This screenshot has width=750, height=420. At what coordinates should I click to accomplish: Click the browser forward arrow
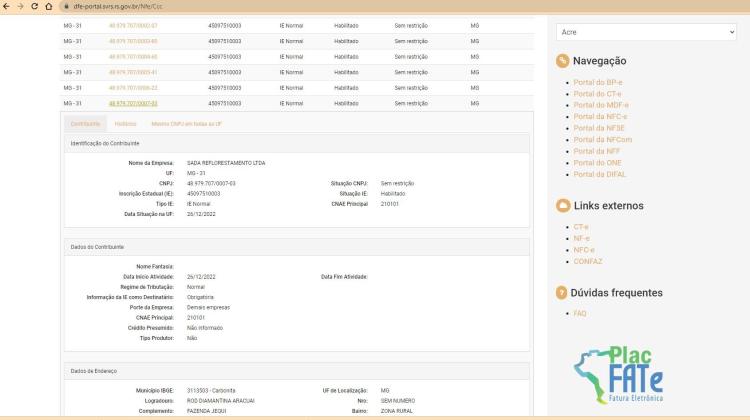(20, 7)
